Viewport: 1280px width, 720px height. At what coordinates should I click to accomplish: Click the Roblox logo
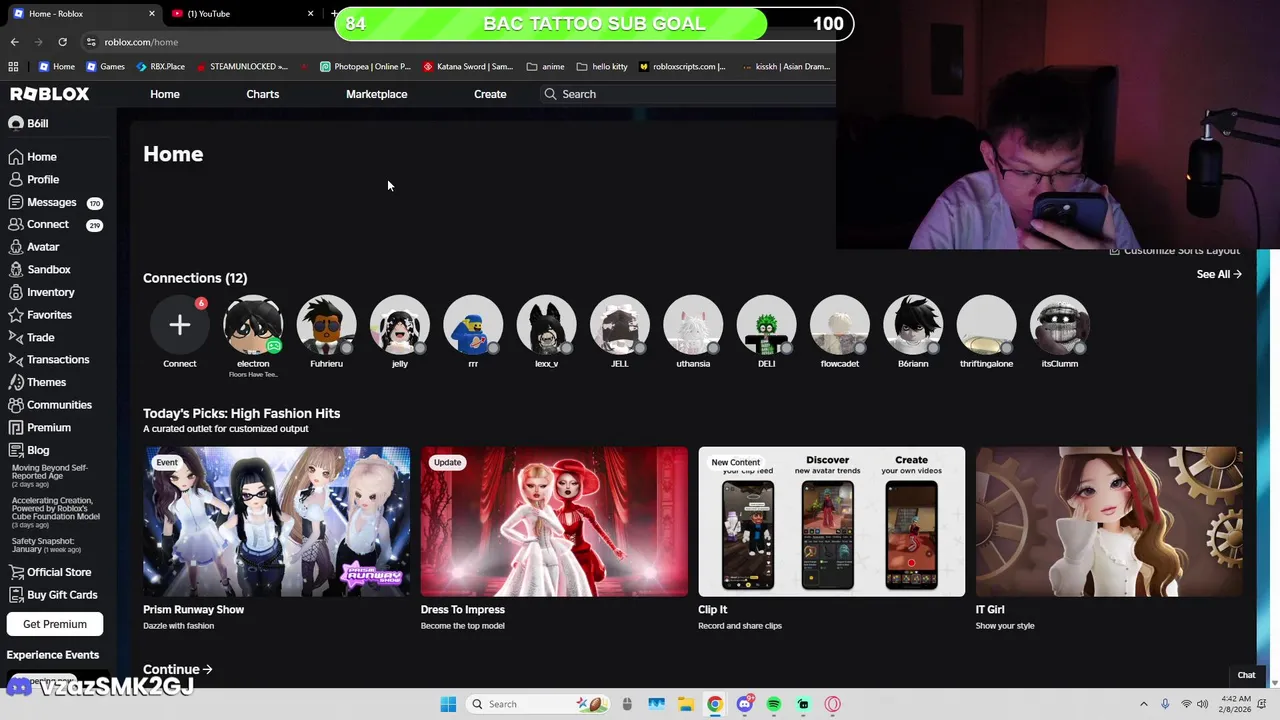[50, 94]
